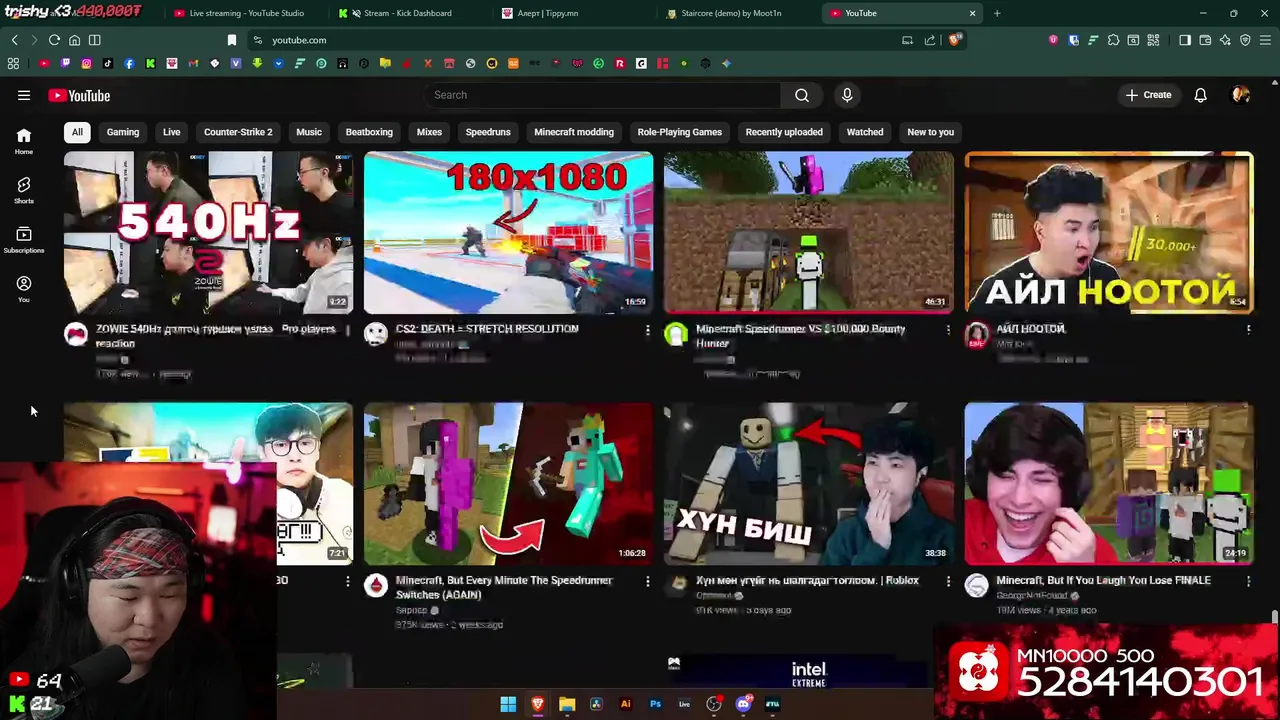
Task: Open the 180x1080 CS2 video thumbnail
Action: [508, 233]
